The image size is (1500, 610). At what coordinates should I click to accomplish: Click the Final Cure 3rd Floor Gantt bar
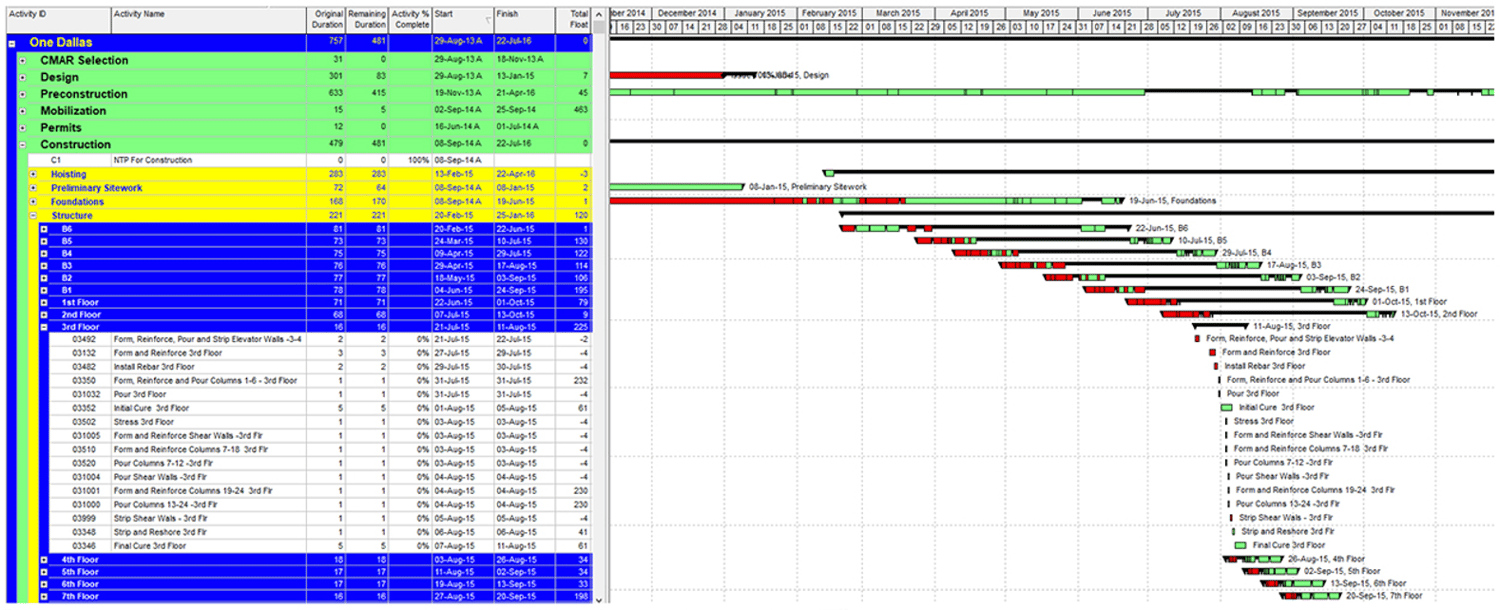coord(1240,546)
